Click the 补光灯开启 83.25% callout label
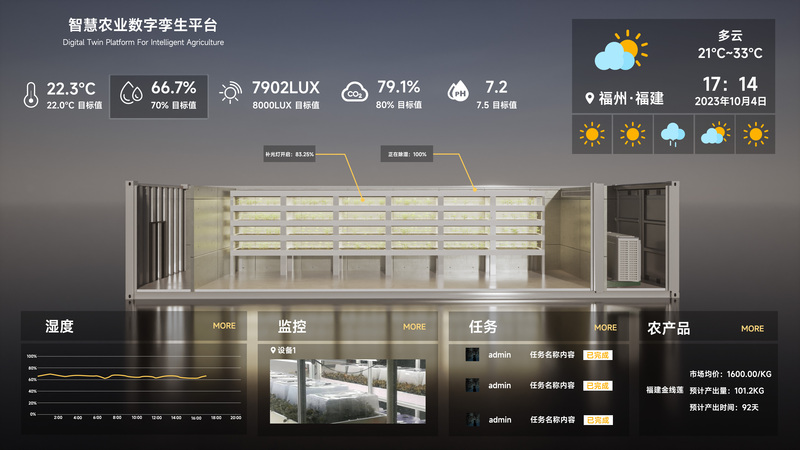800x450 pixels. (290, 154)
